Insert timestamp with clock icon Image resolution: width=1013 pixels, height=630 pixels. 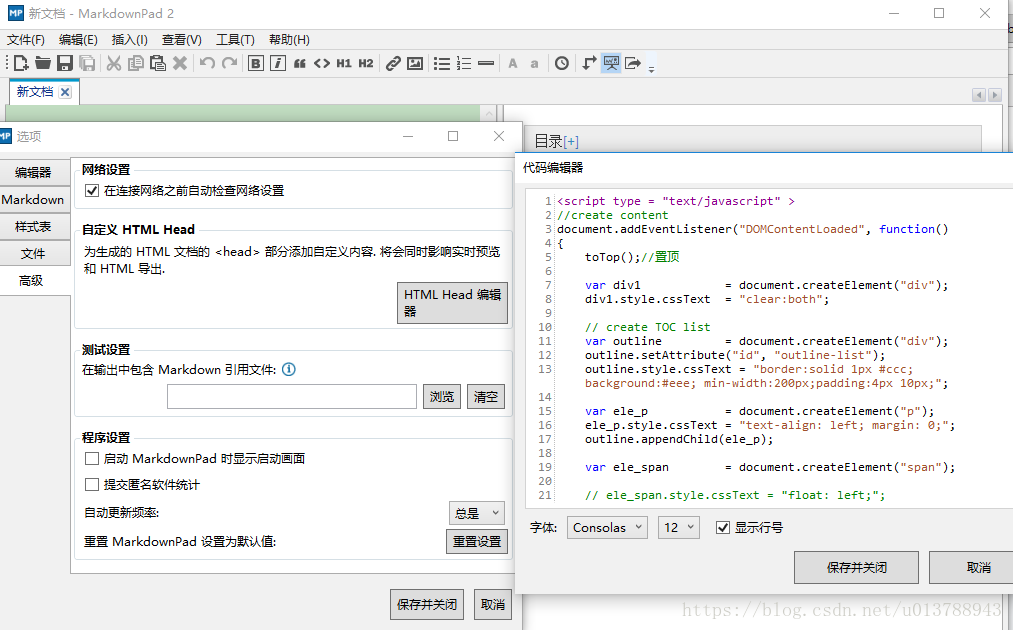point(562,63)
